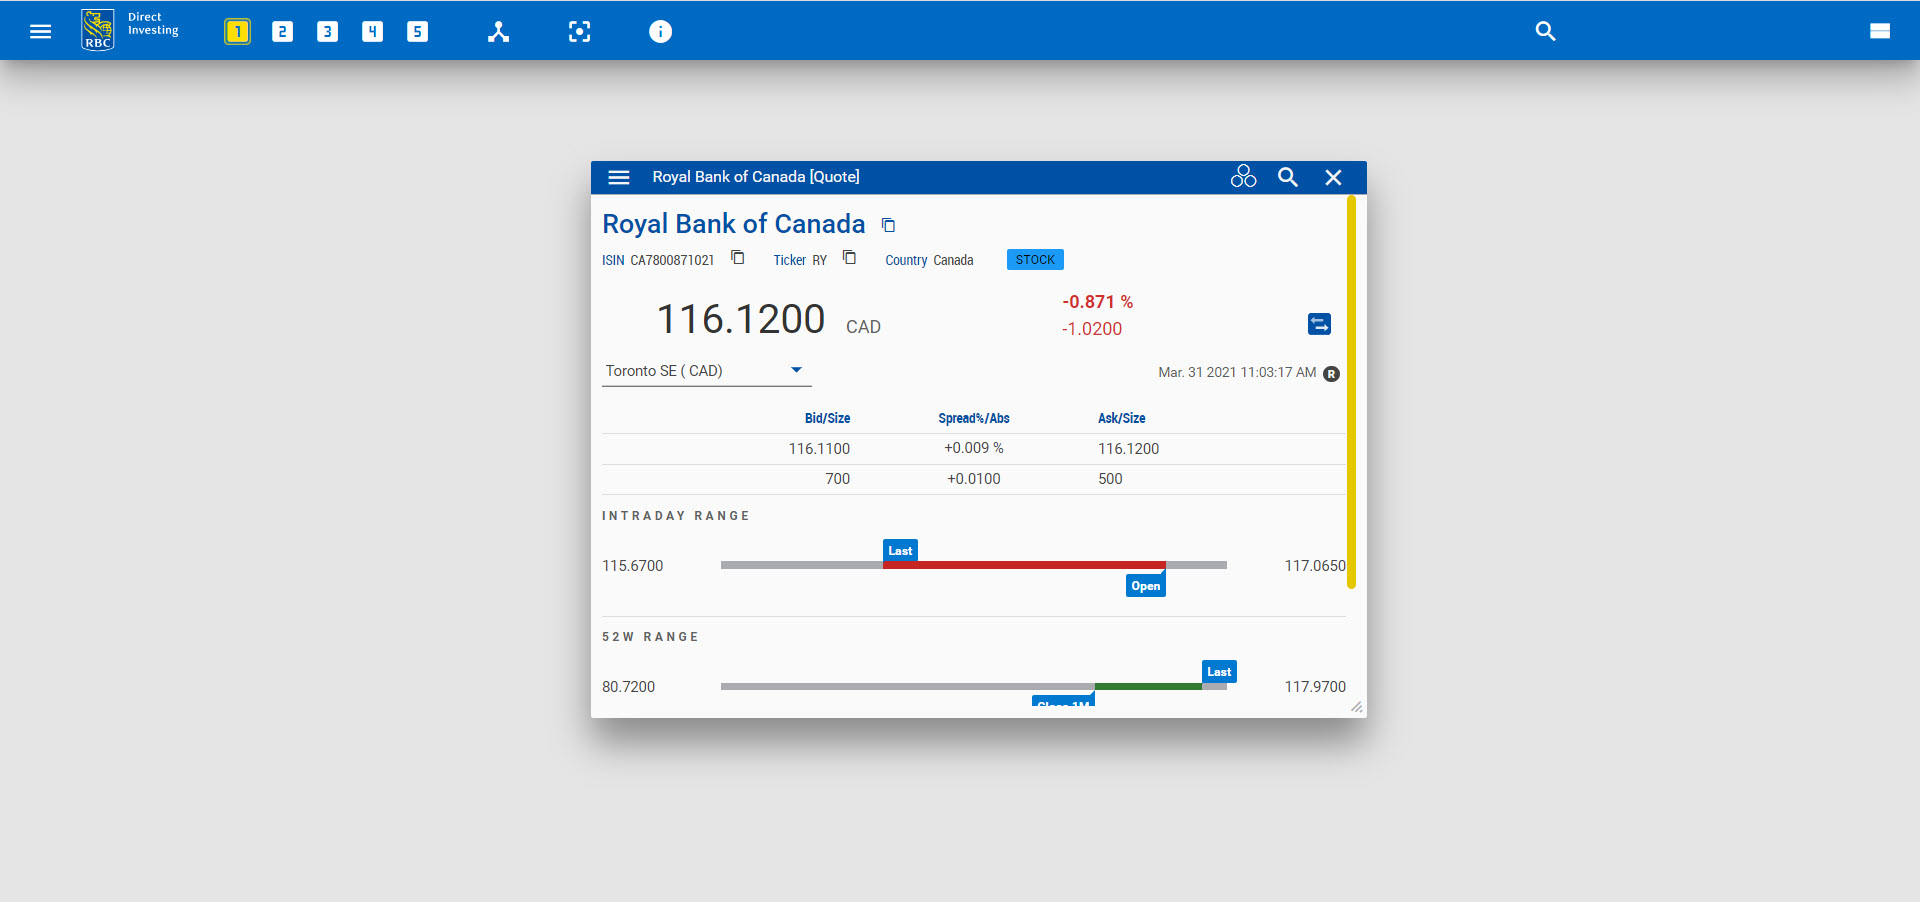Click the Last marker on intraday range
The height and width of the screenshot is (902, 1920).
point(899,550)
